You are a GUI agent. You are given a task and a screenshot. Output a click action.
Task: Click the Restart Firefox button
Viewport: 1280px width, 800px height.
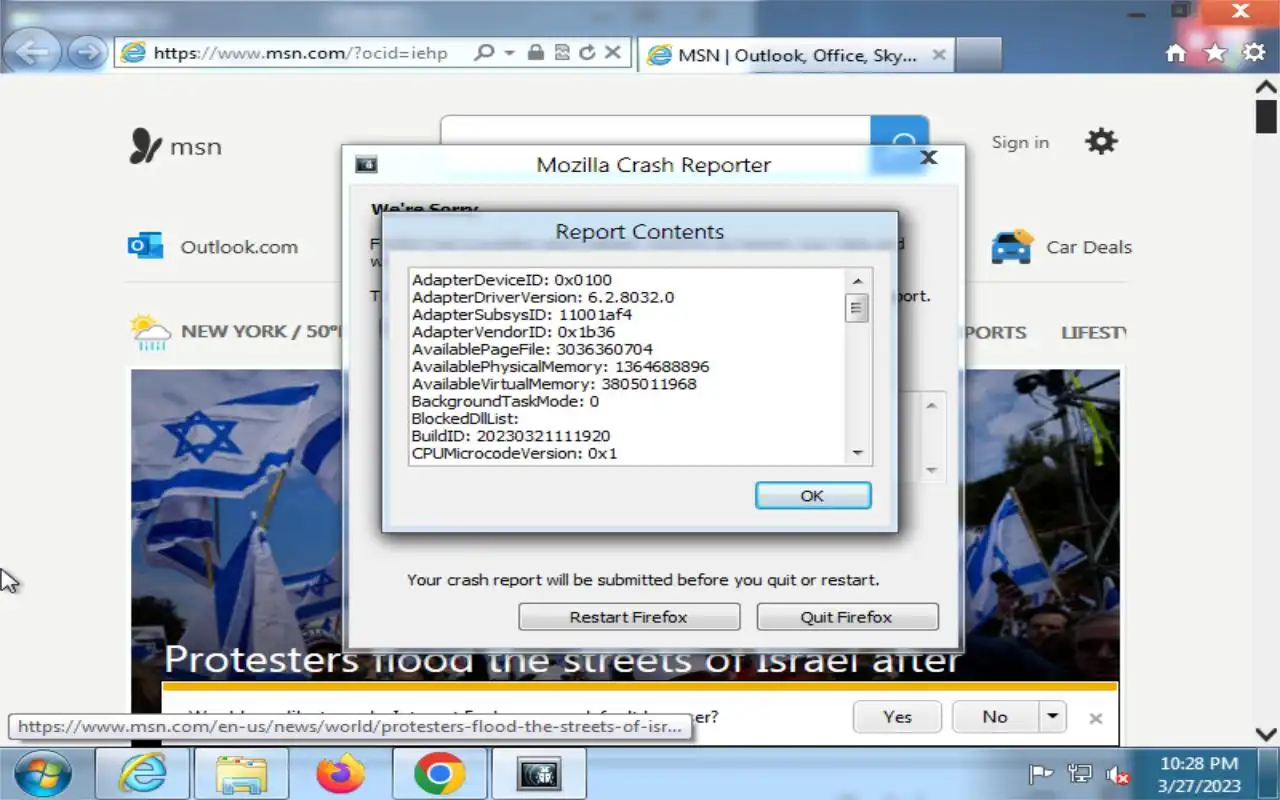(629, 617)
